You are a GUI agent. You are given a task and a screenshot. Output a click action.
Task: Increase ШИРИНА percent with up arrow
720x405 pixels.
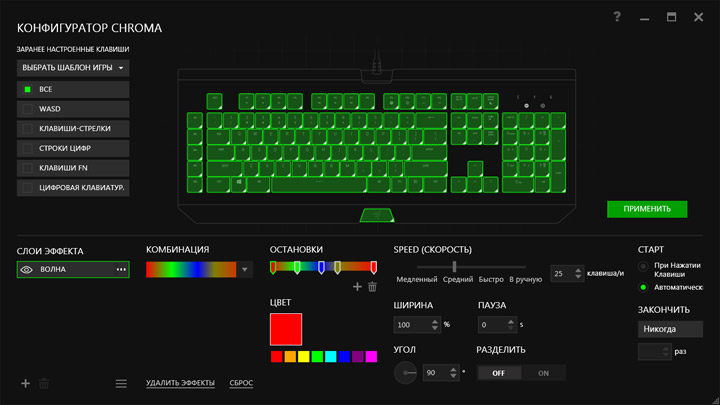coord(435,321)
